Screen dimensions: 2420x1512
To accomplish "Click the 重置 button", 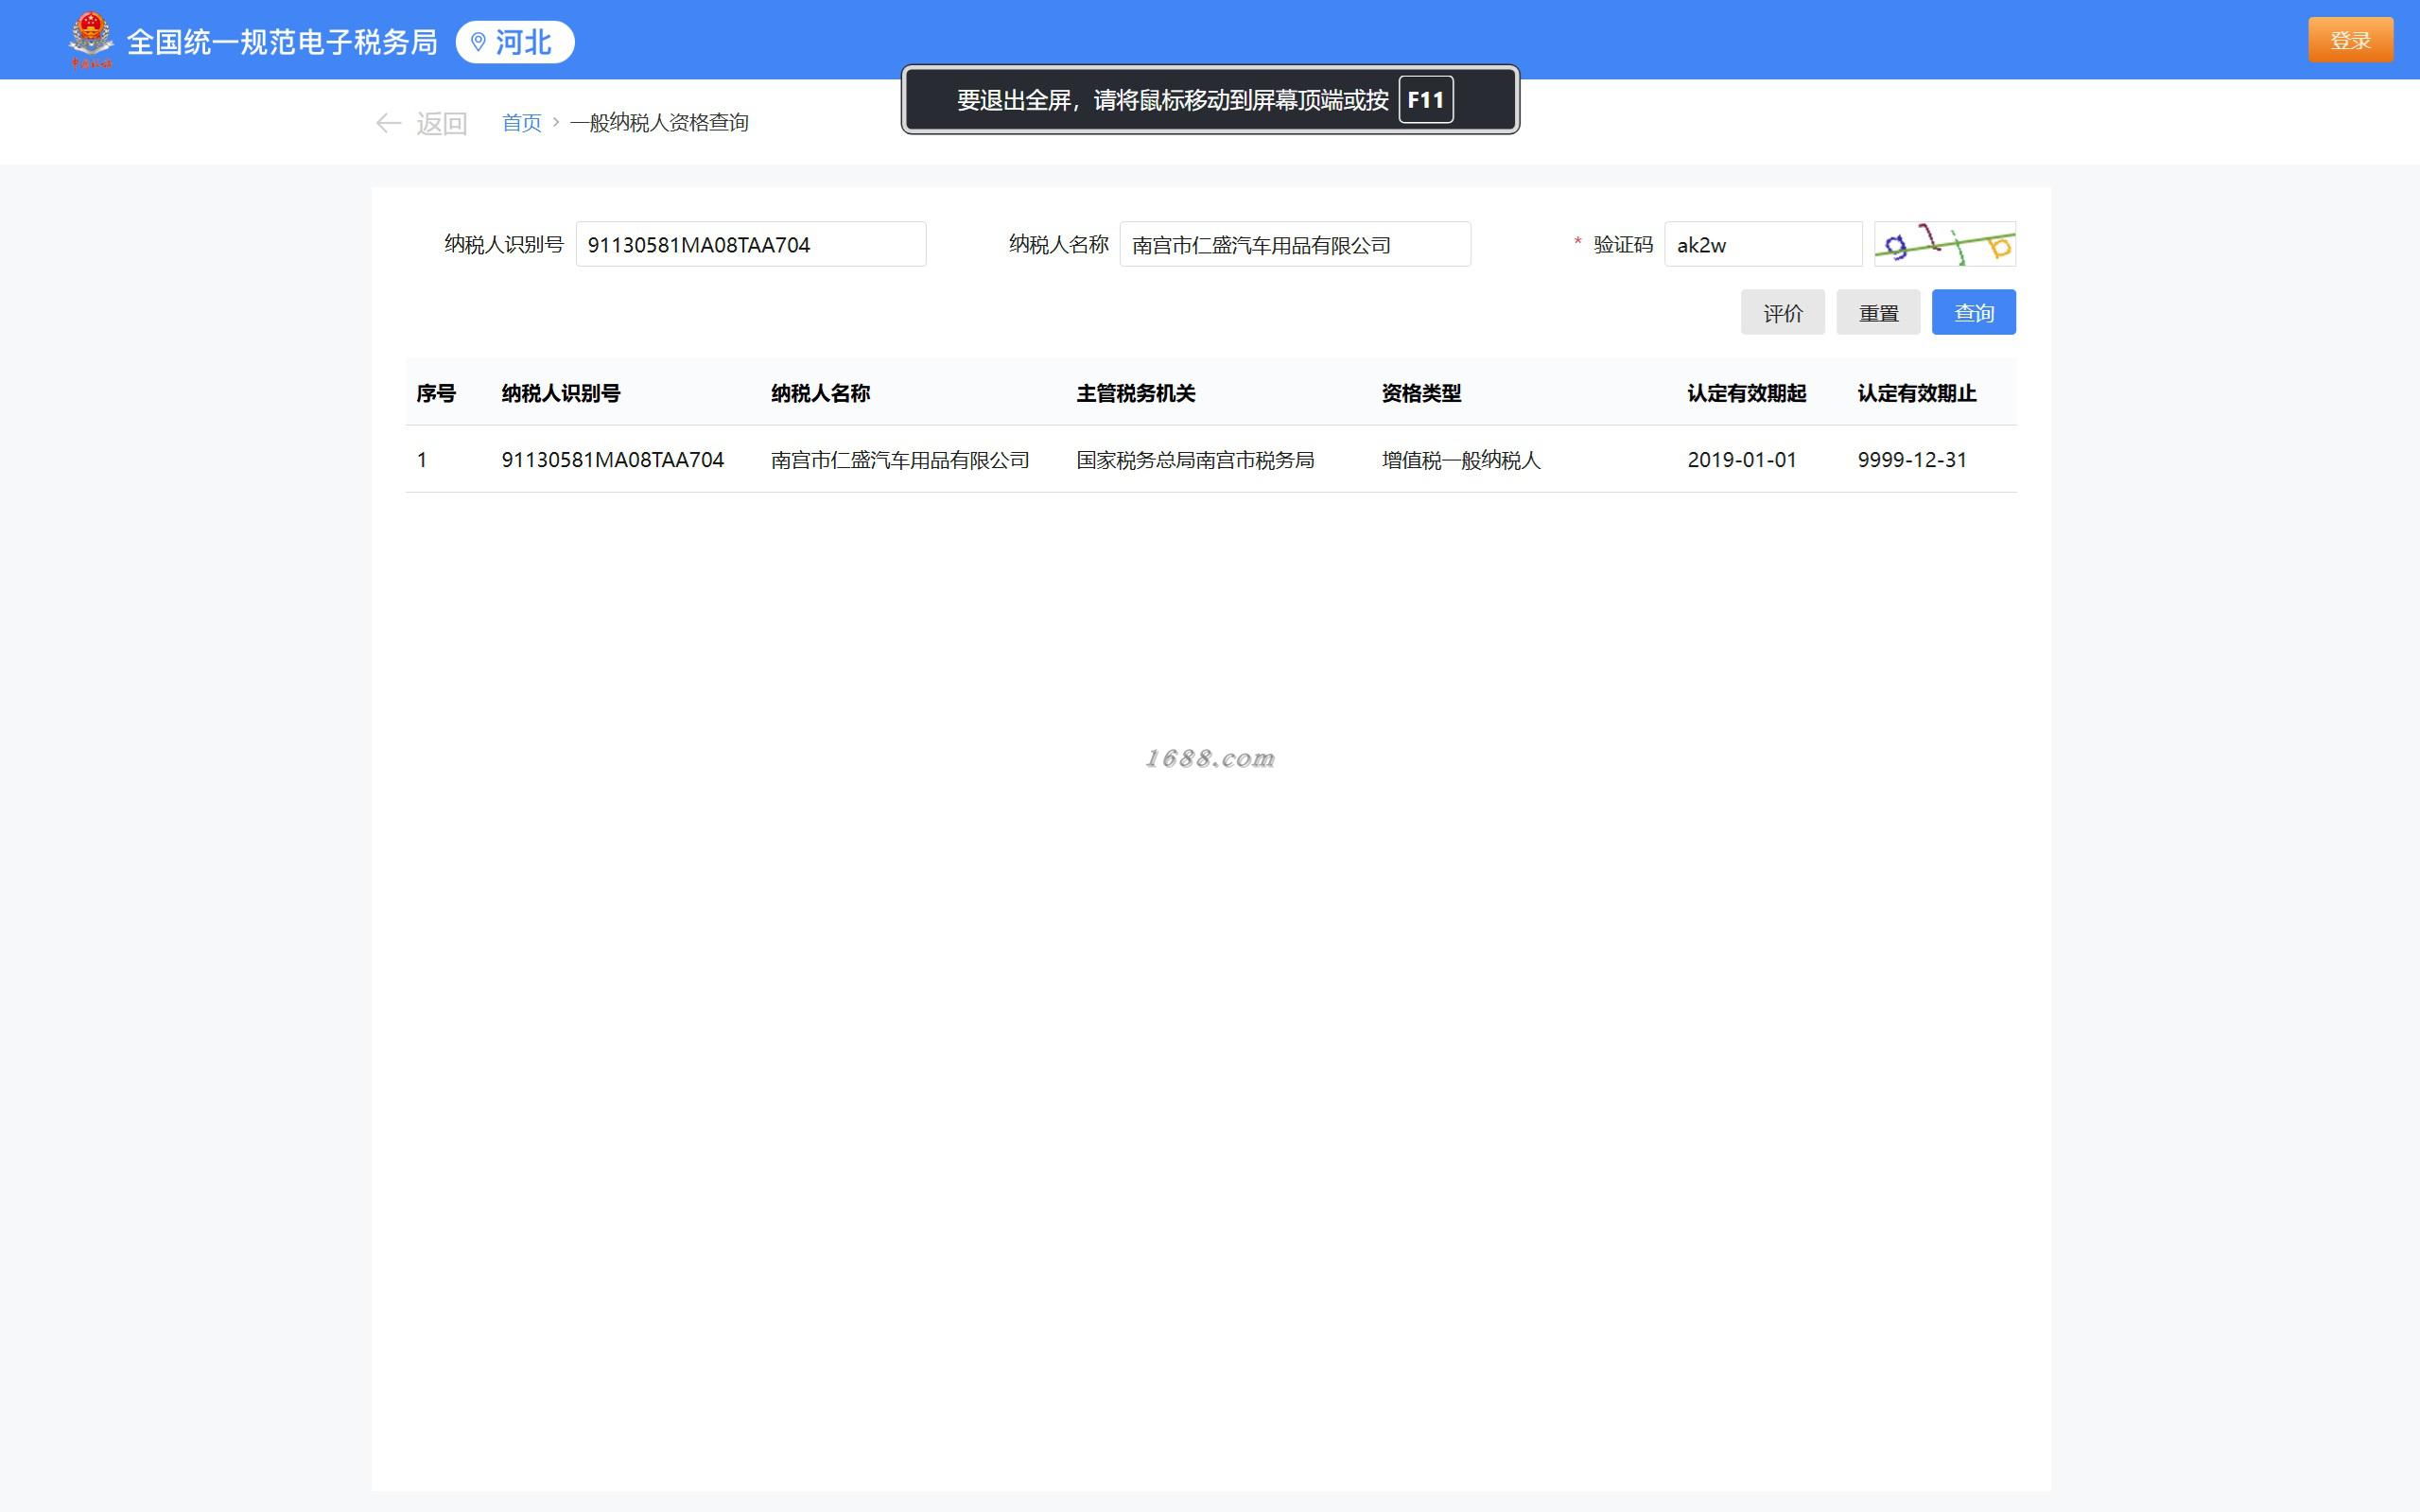I will pyautogui.click(x=1878, y=313).
